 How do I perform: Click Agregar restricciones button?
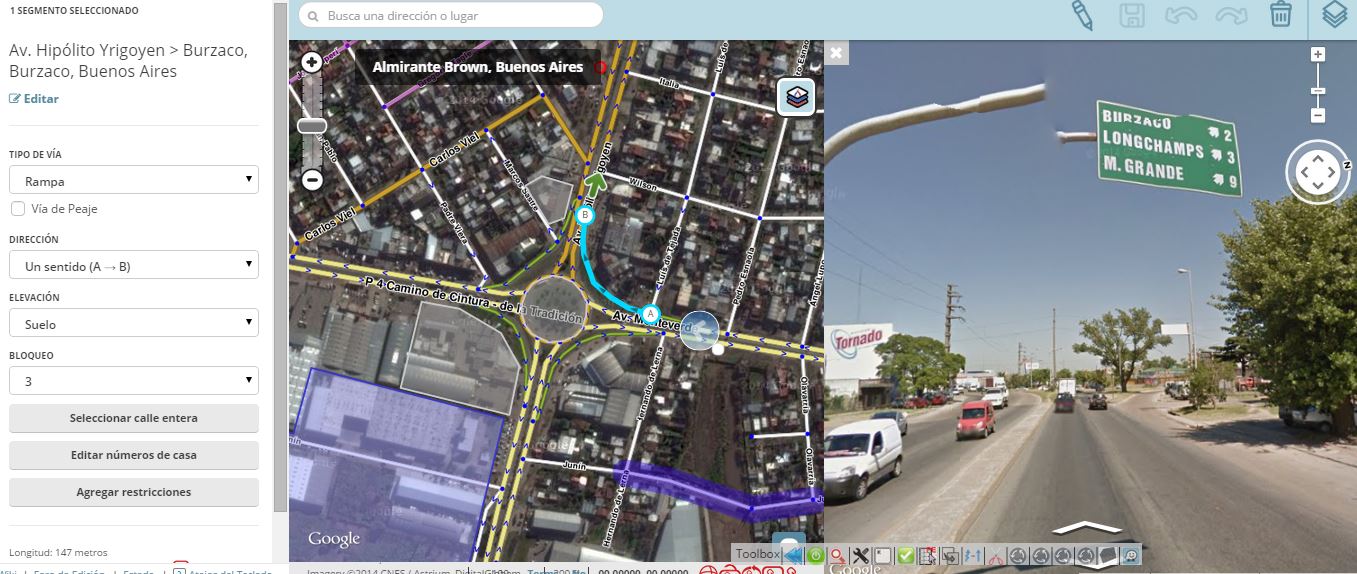(x=134, y=492)
